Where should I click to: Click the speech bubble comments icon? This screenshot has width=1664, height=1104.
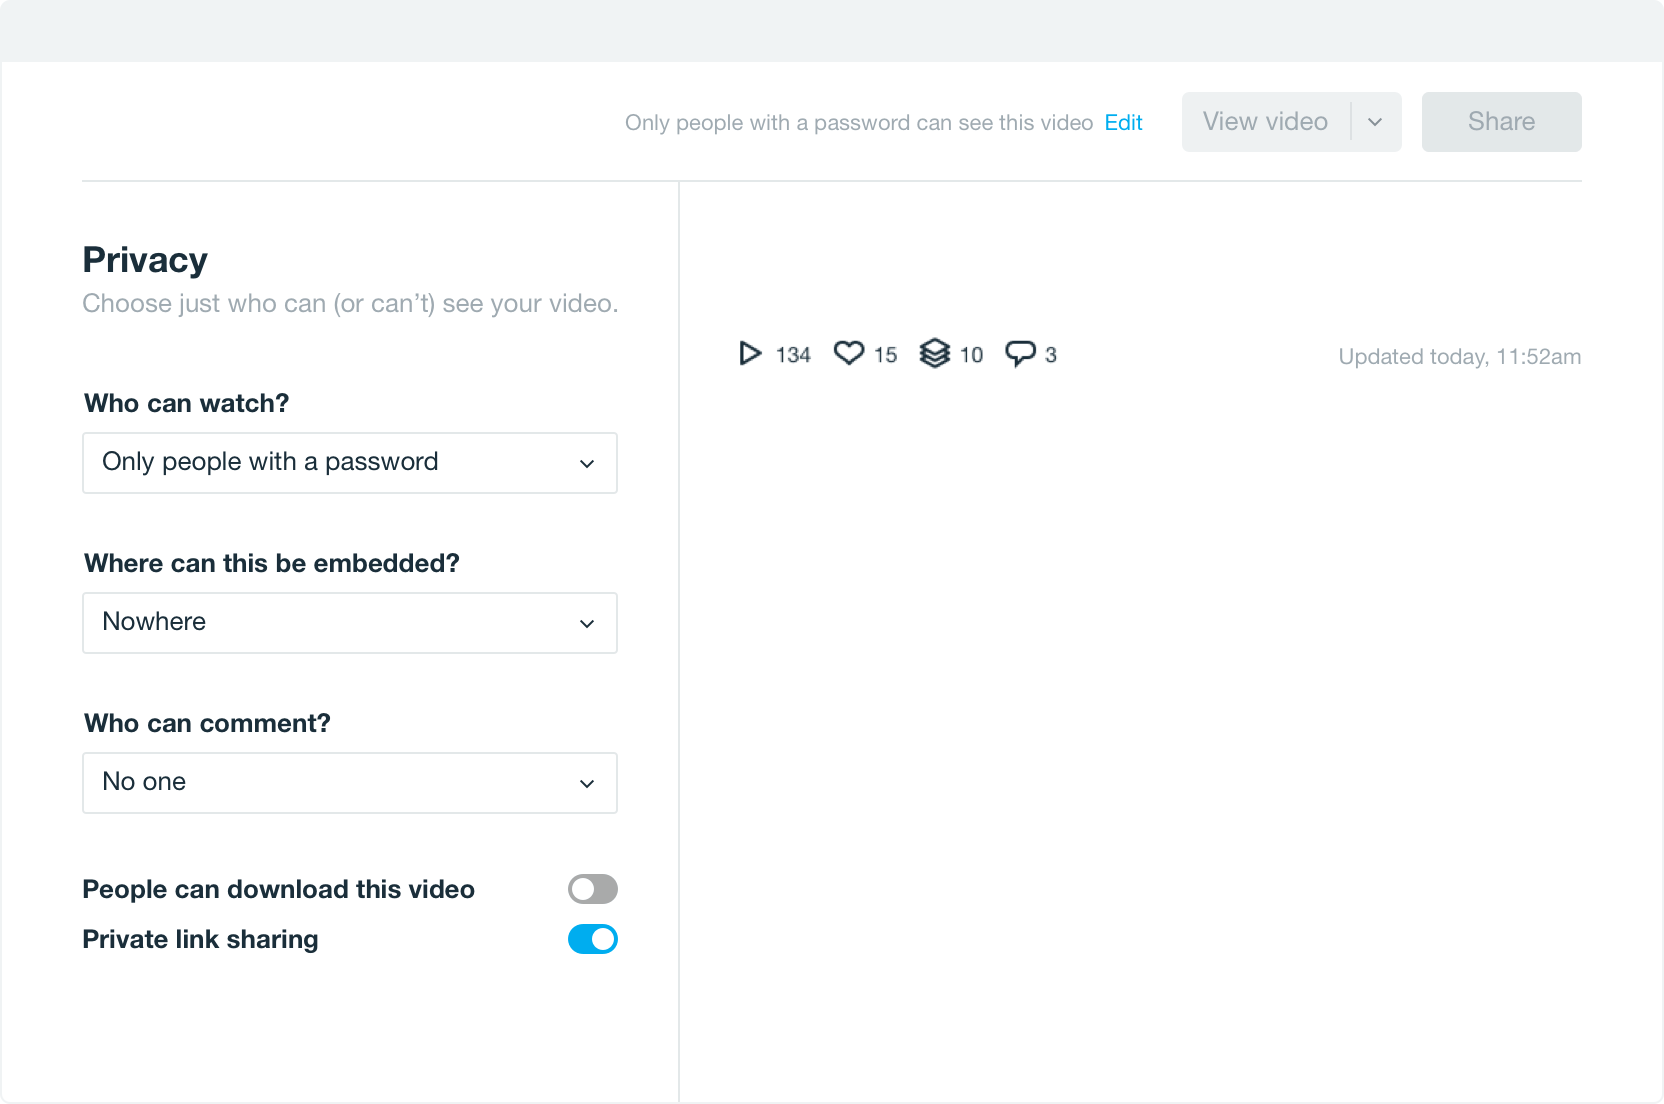click(1020, 354)
